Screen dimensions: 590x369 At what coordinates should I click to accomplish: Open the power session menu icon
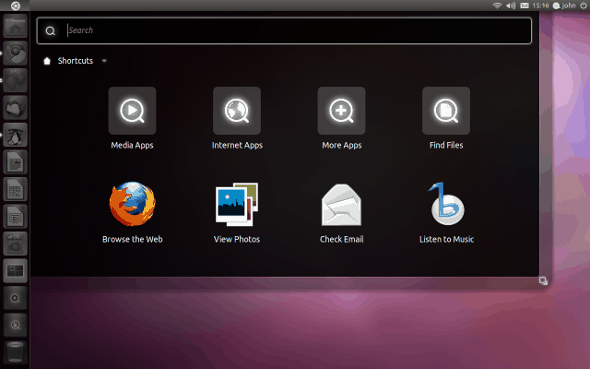pyautogui.click(x=583, y=6)
